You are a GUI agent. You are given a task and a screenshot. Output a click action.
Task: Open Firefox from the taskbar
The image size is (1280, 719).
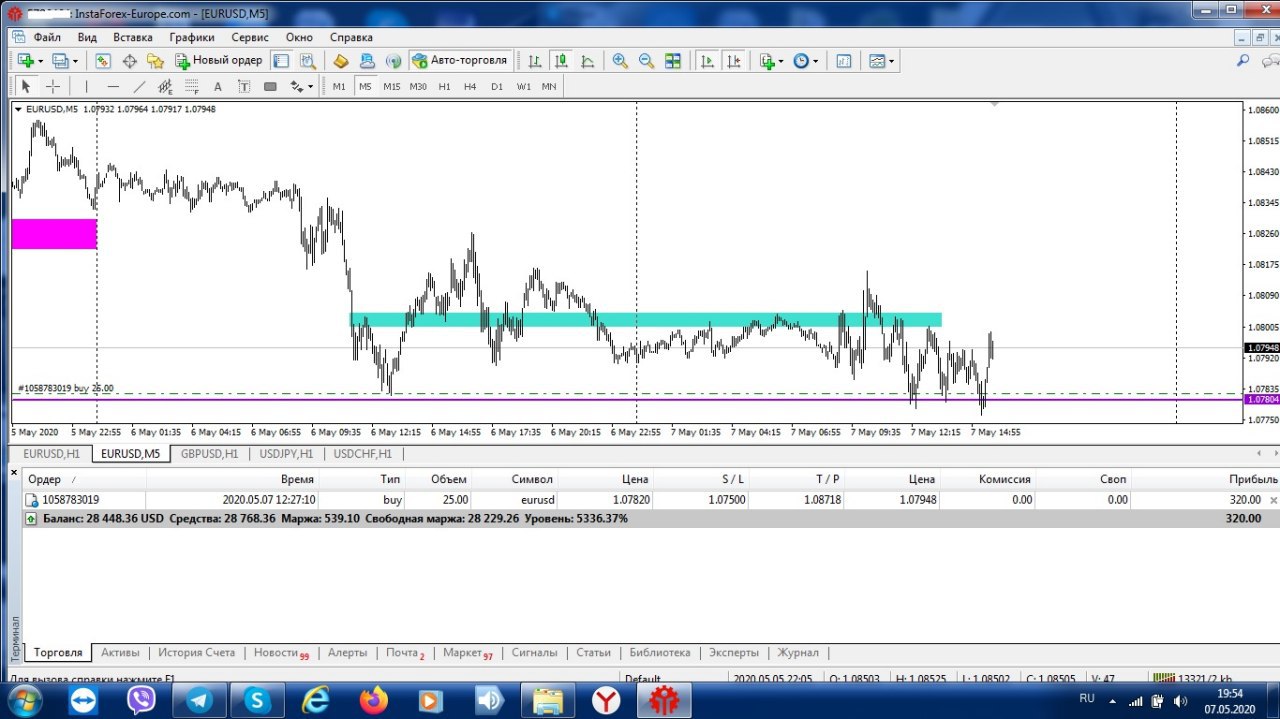[374, 701]
